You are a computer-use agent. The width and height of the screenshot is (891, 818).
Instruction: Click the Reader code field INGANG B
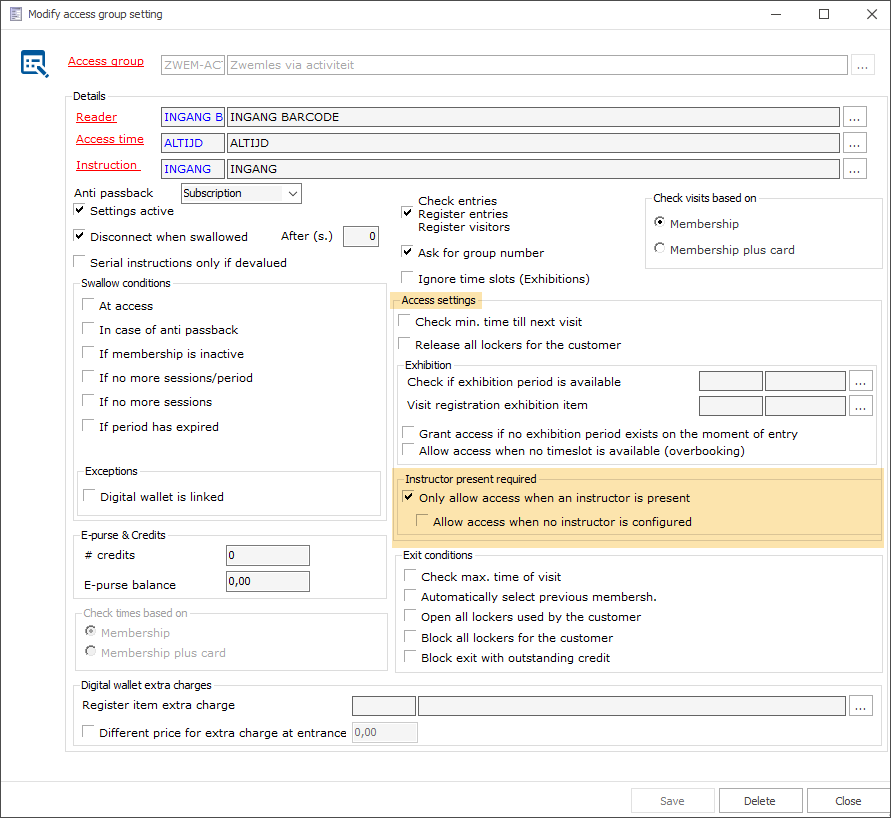[x=193, y=117]
